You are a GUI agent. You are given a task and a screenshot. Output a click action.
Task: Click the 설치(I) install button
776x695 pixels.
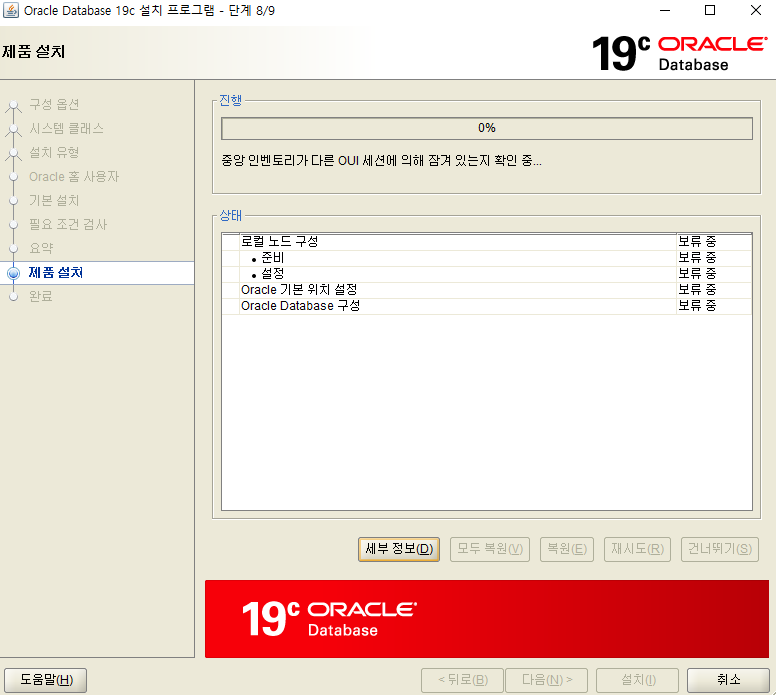(x=637, y=680)
